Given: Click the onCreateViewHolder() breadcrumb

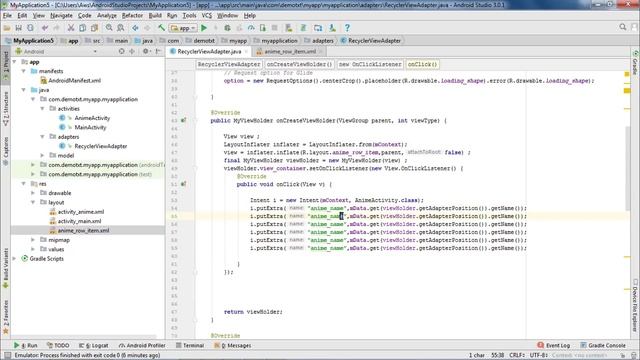Looking at the screenshot, I should coord(299,64).
